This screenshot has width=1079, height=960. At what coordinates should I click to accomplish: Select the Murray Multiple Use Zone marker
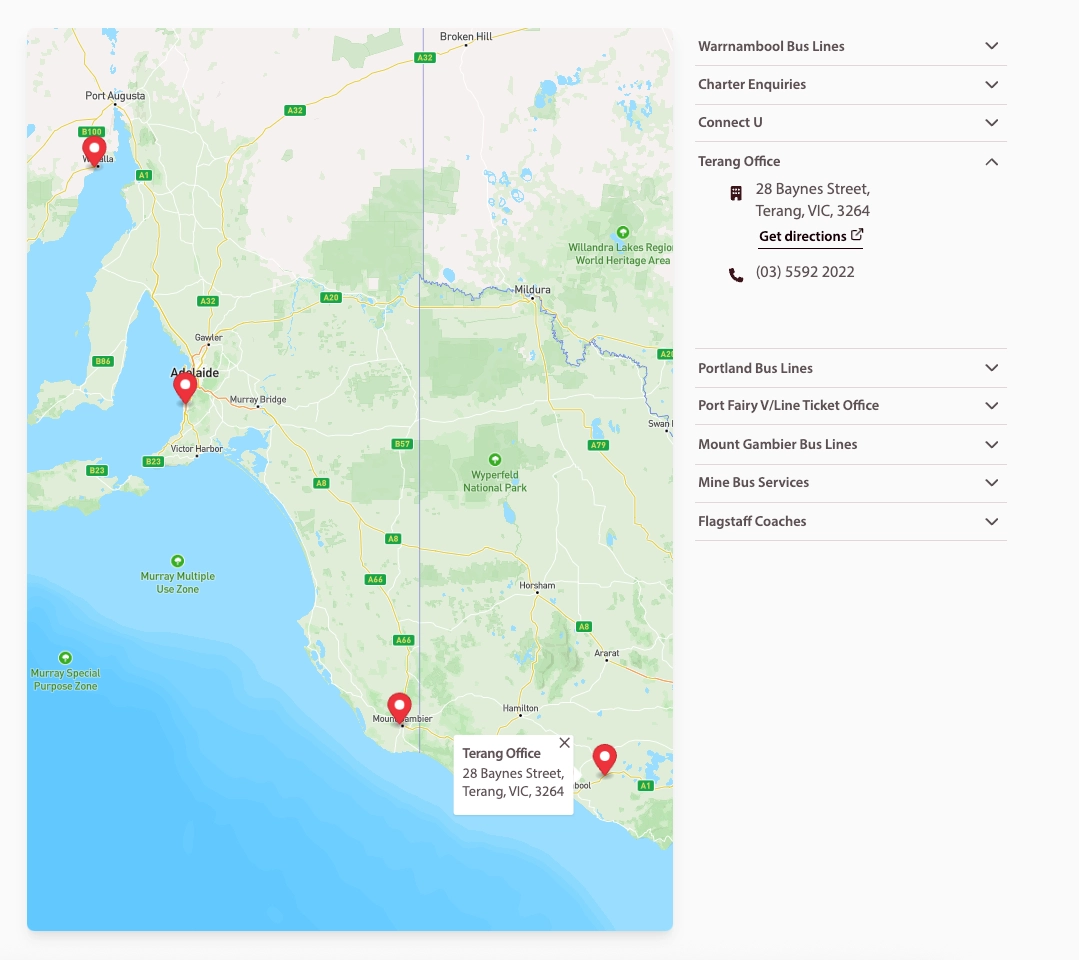pyautogui.click(x=177, y=561)
